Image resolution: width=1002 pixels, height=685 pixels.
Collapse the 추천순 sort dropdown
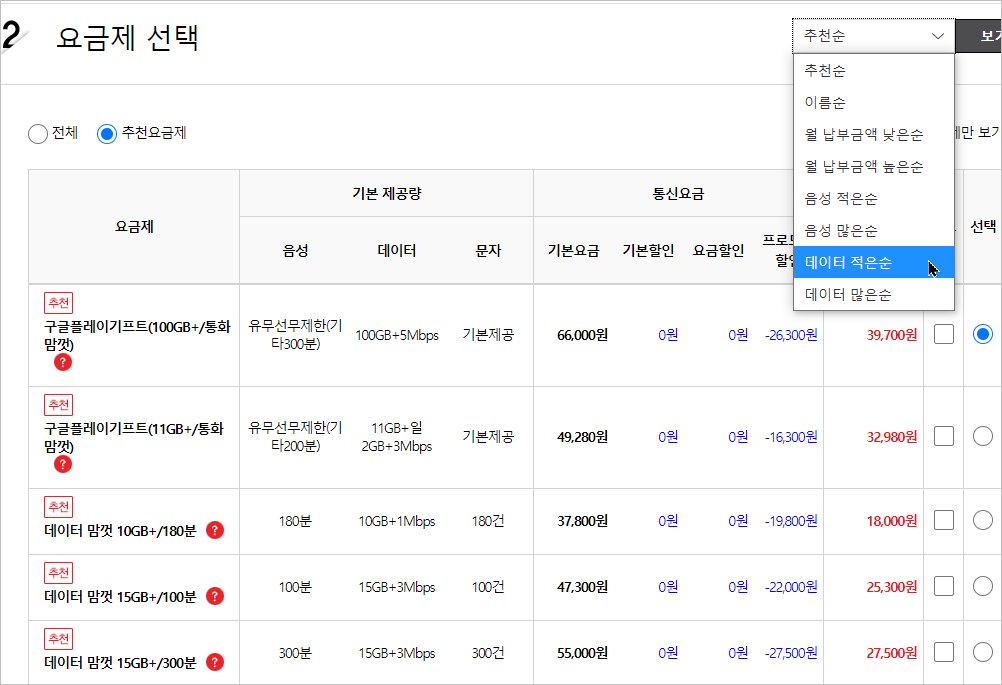873,36
